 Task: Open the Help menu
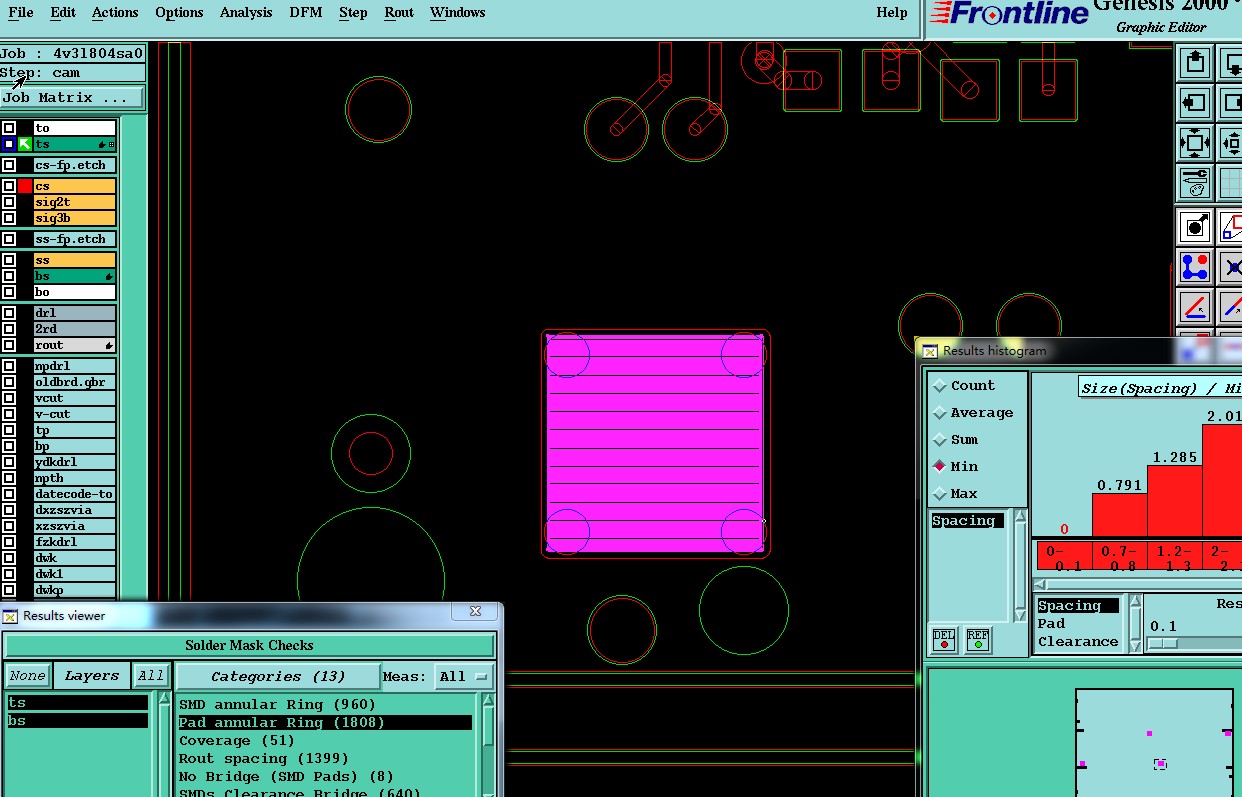tap(892, 12)
